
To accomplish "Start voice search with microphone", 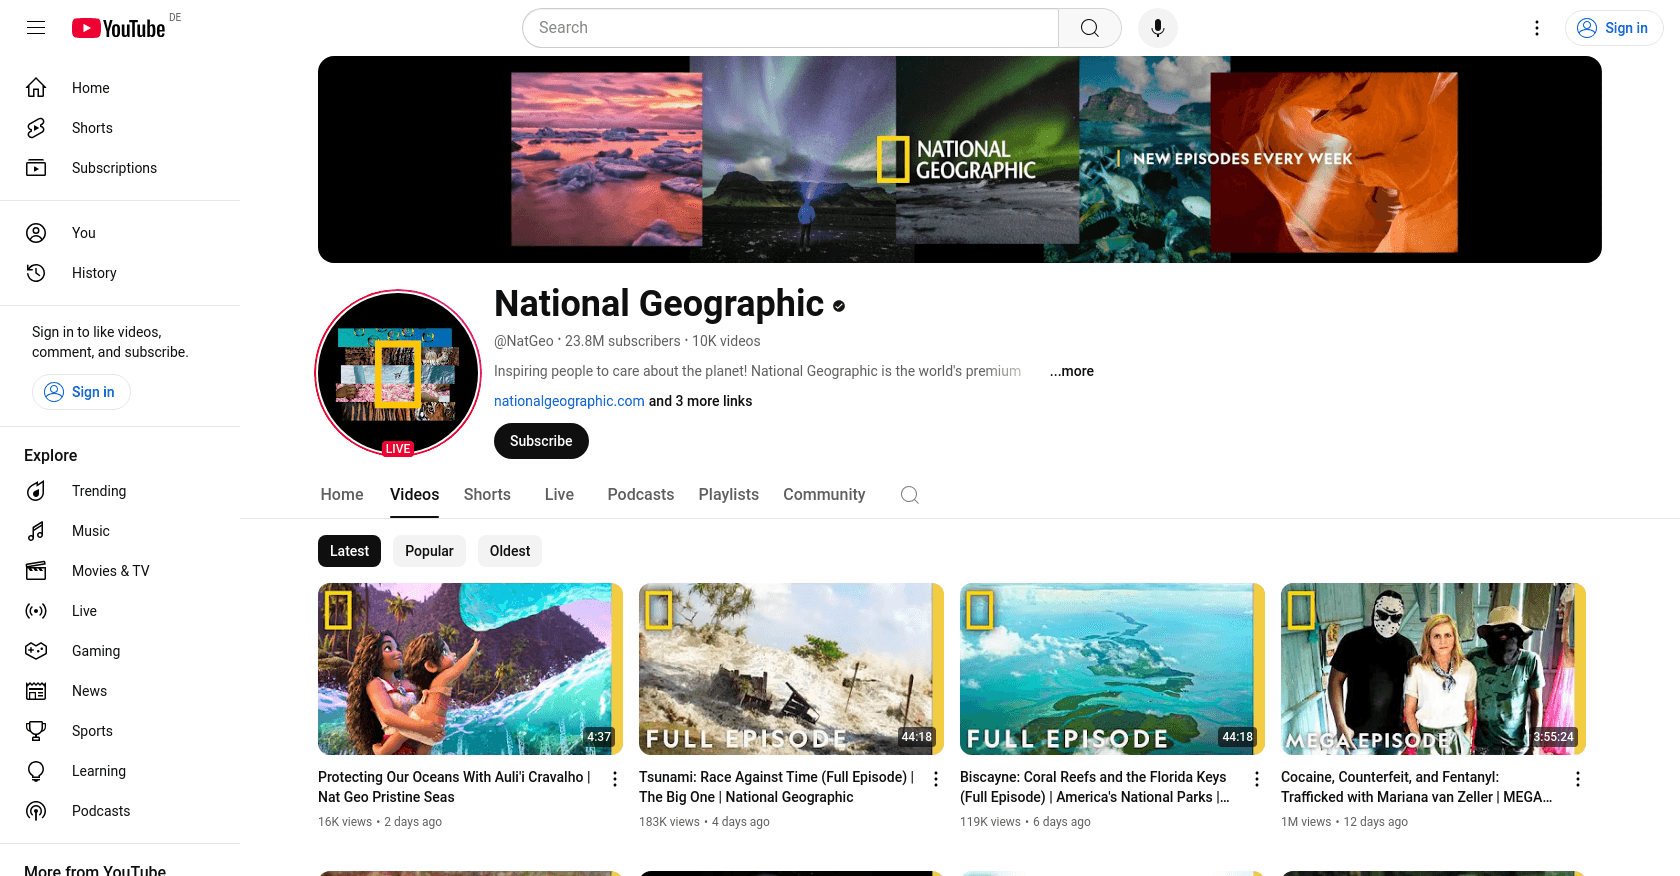I will pos(1157,28).
